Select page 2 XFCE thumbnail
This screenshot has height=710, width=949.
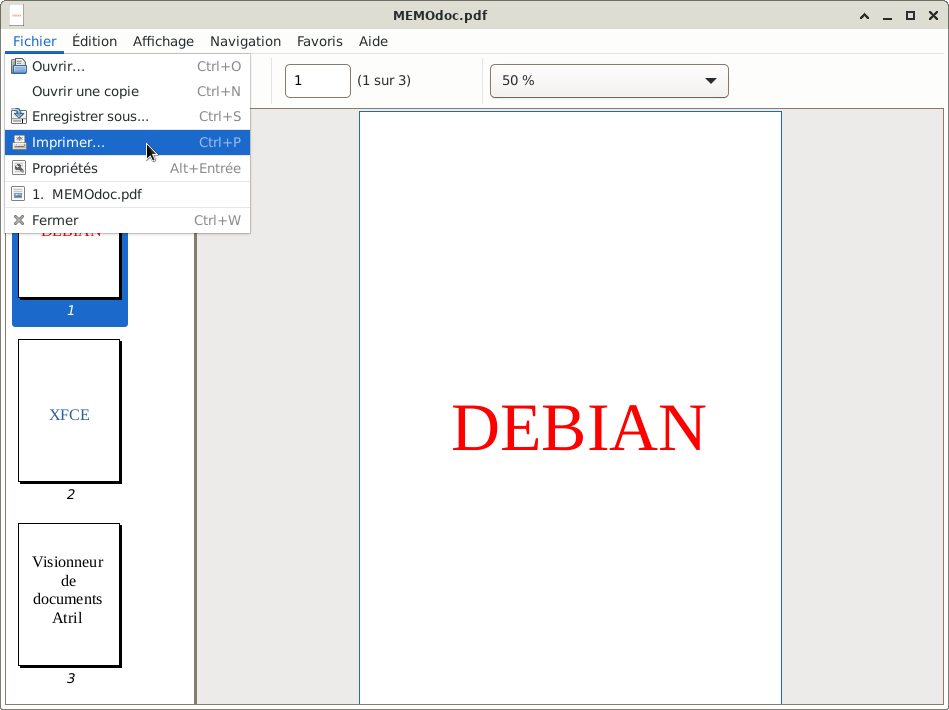click(x=69, y=410)
